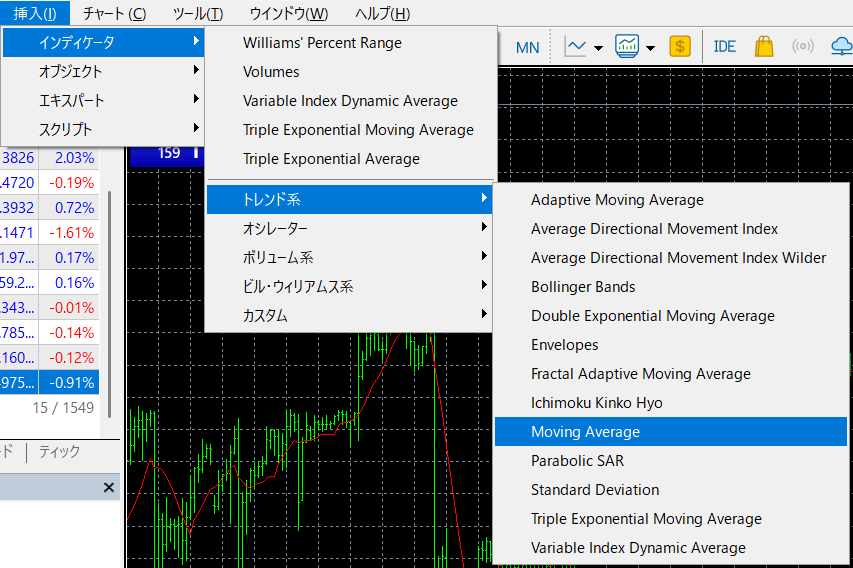Screen dimensions: 853x568
Task: Expand the スクリプト submenu
Action: point(103,129)
